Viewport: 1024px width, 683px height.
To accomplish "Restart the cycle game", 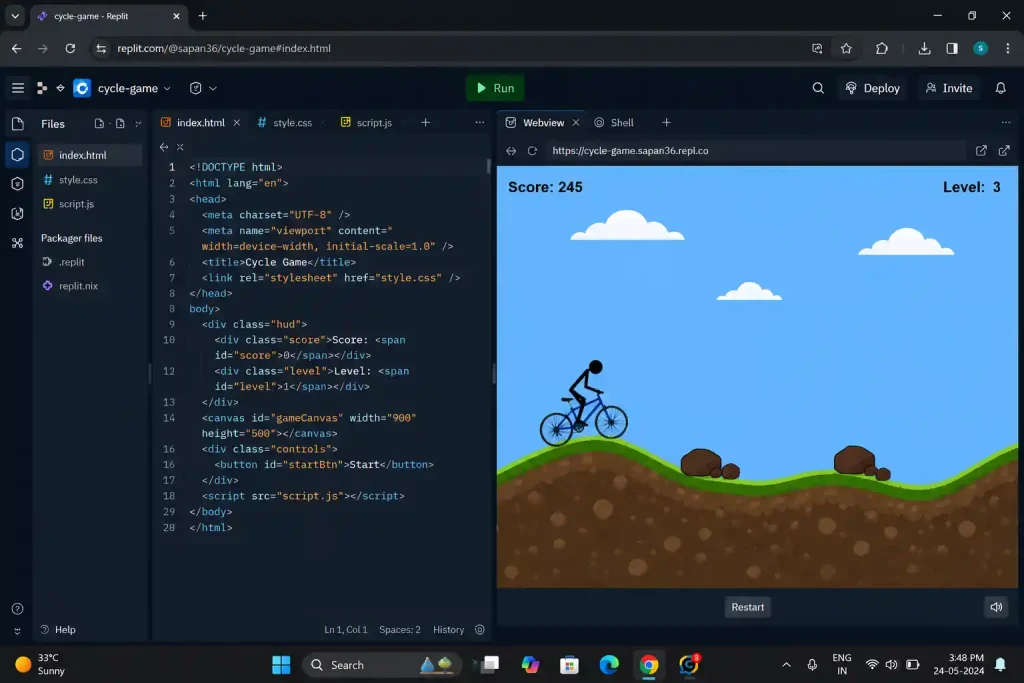I will (x=748, y=607).
